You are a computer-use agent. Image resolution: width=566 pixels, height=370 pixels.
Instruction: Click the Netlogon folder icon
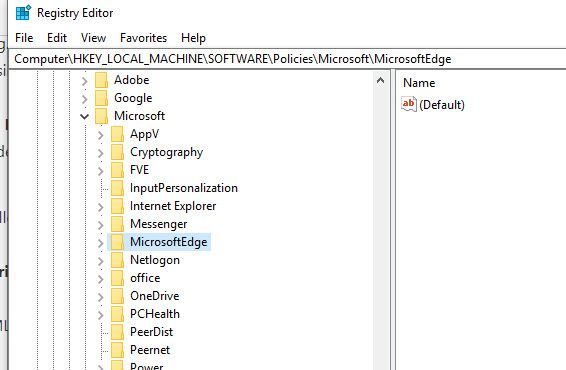pos(117,260)
